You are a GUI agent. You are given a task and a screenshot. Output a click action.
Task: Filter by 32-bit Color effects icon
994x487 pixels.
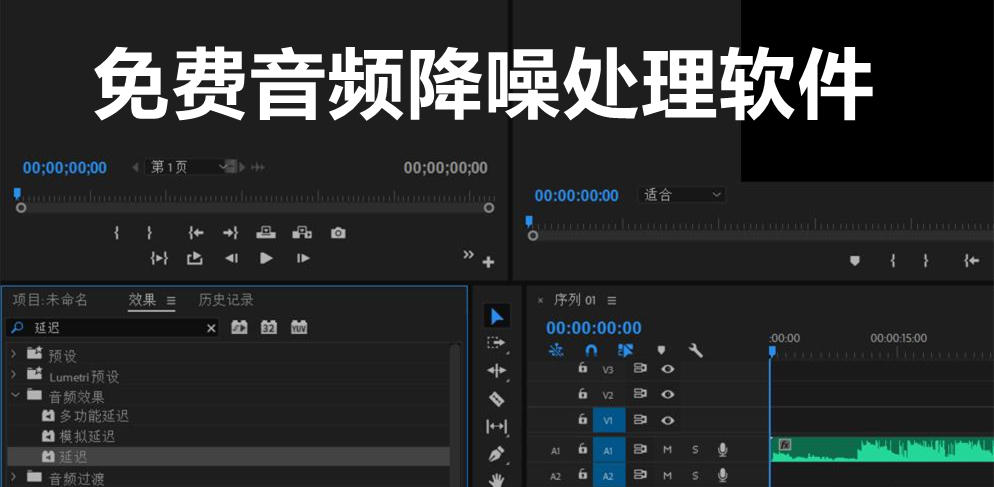tap(269, 327)
